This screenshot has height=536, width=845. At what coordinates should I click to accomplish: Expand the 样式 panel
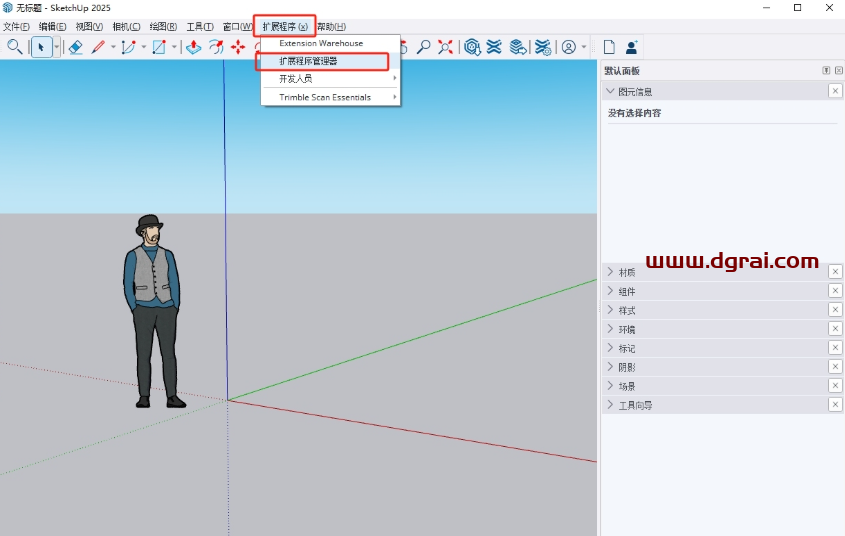(610, 310)
